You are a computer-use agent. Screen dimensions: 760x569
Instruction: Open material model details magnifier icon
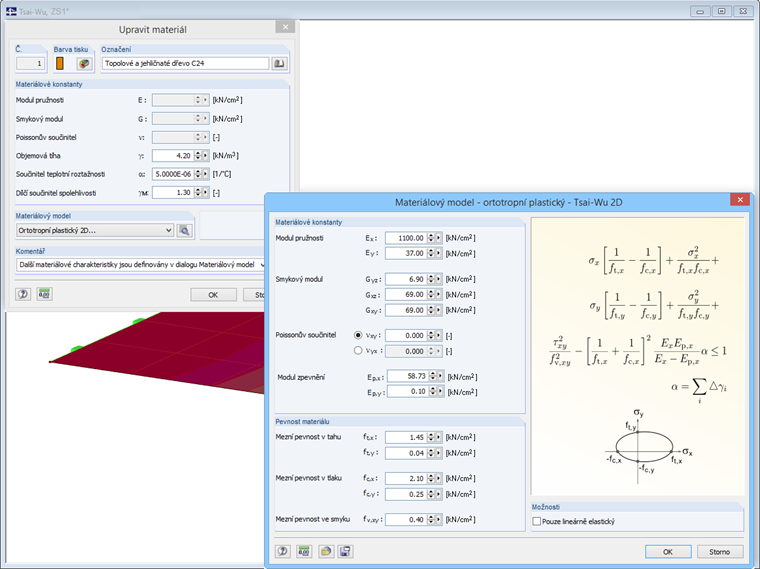coord(185,231)
